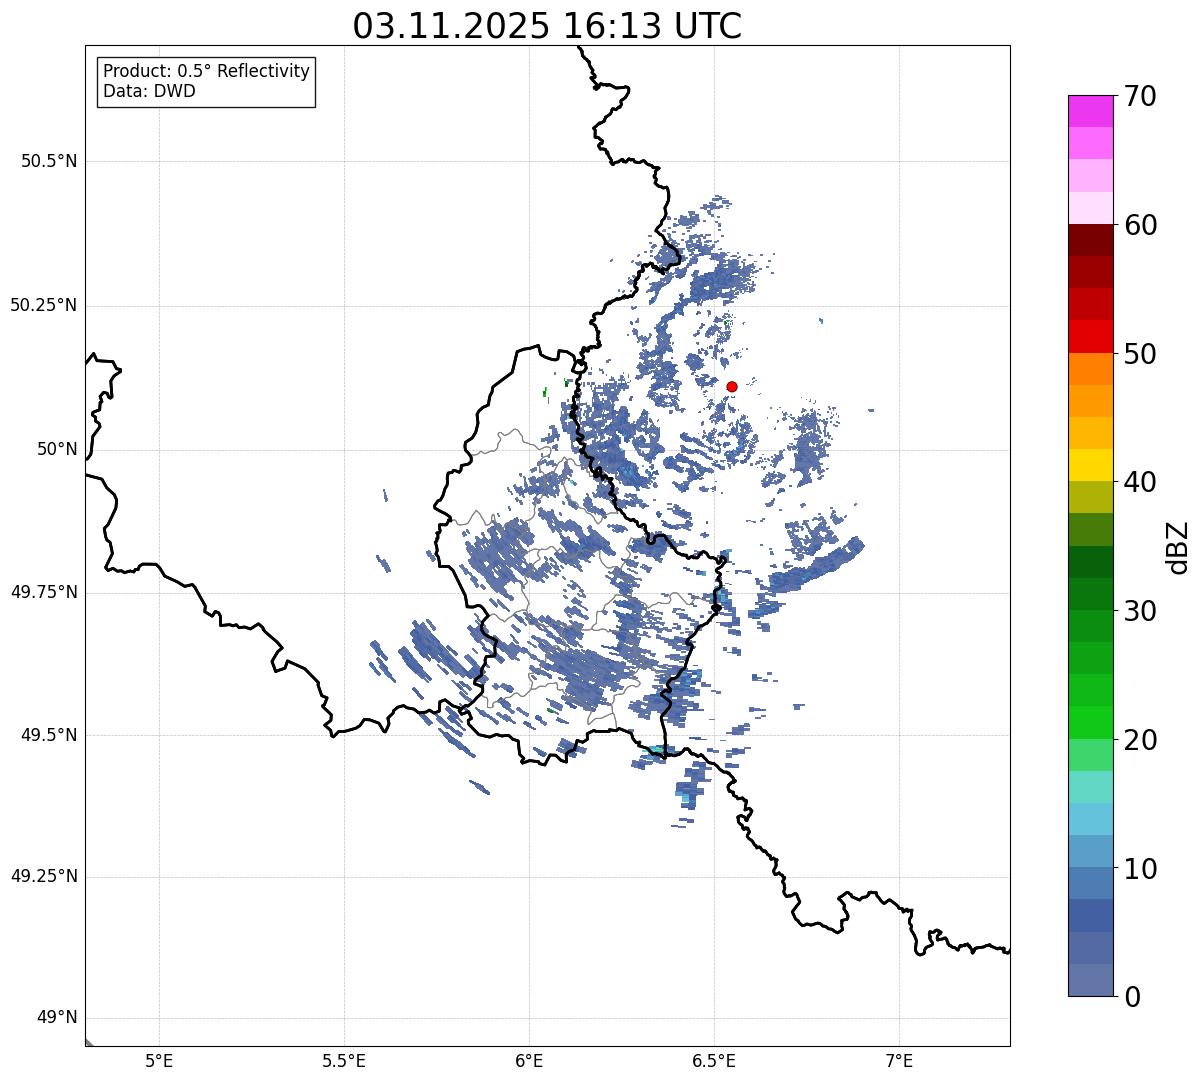
Task: Click the 49.5°N latitude label
Action: [x=49, y=735]
